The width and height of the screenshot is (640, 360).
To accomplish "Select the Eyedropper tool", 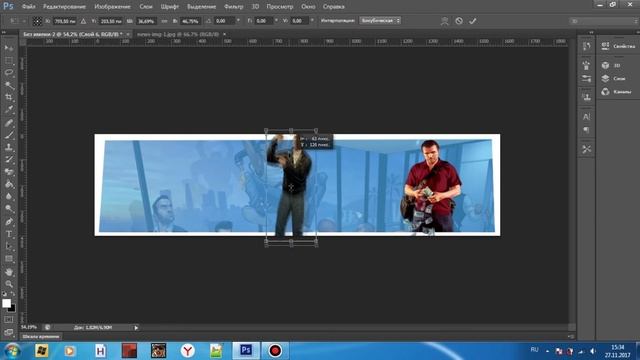I will [x=9, y=110].
